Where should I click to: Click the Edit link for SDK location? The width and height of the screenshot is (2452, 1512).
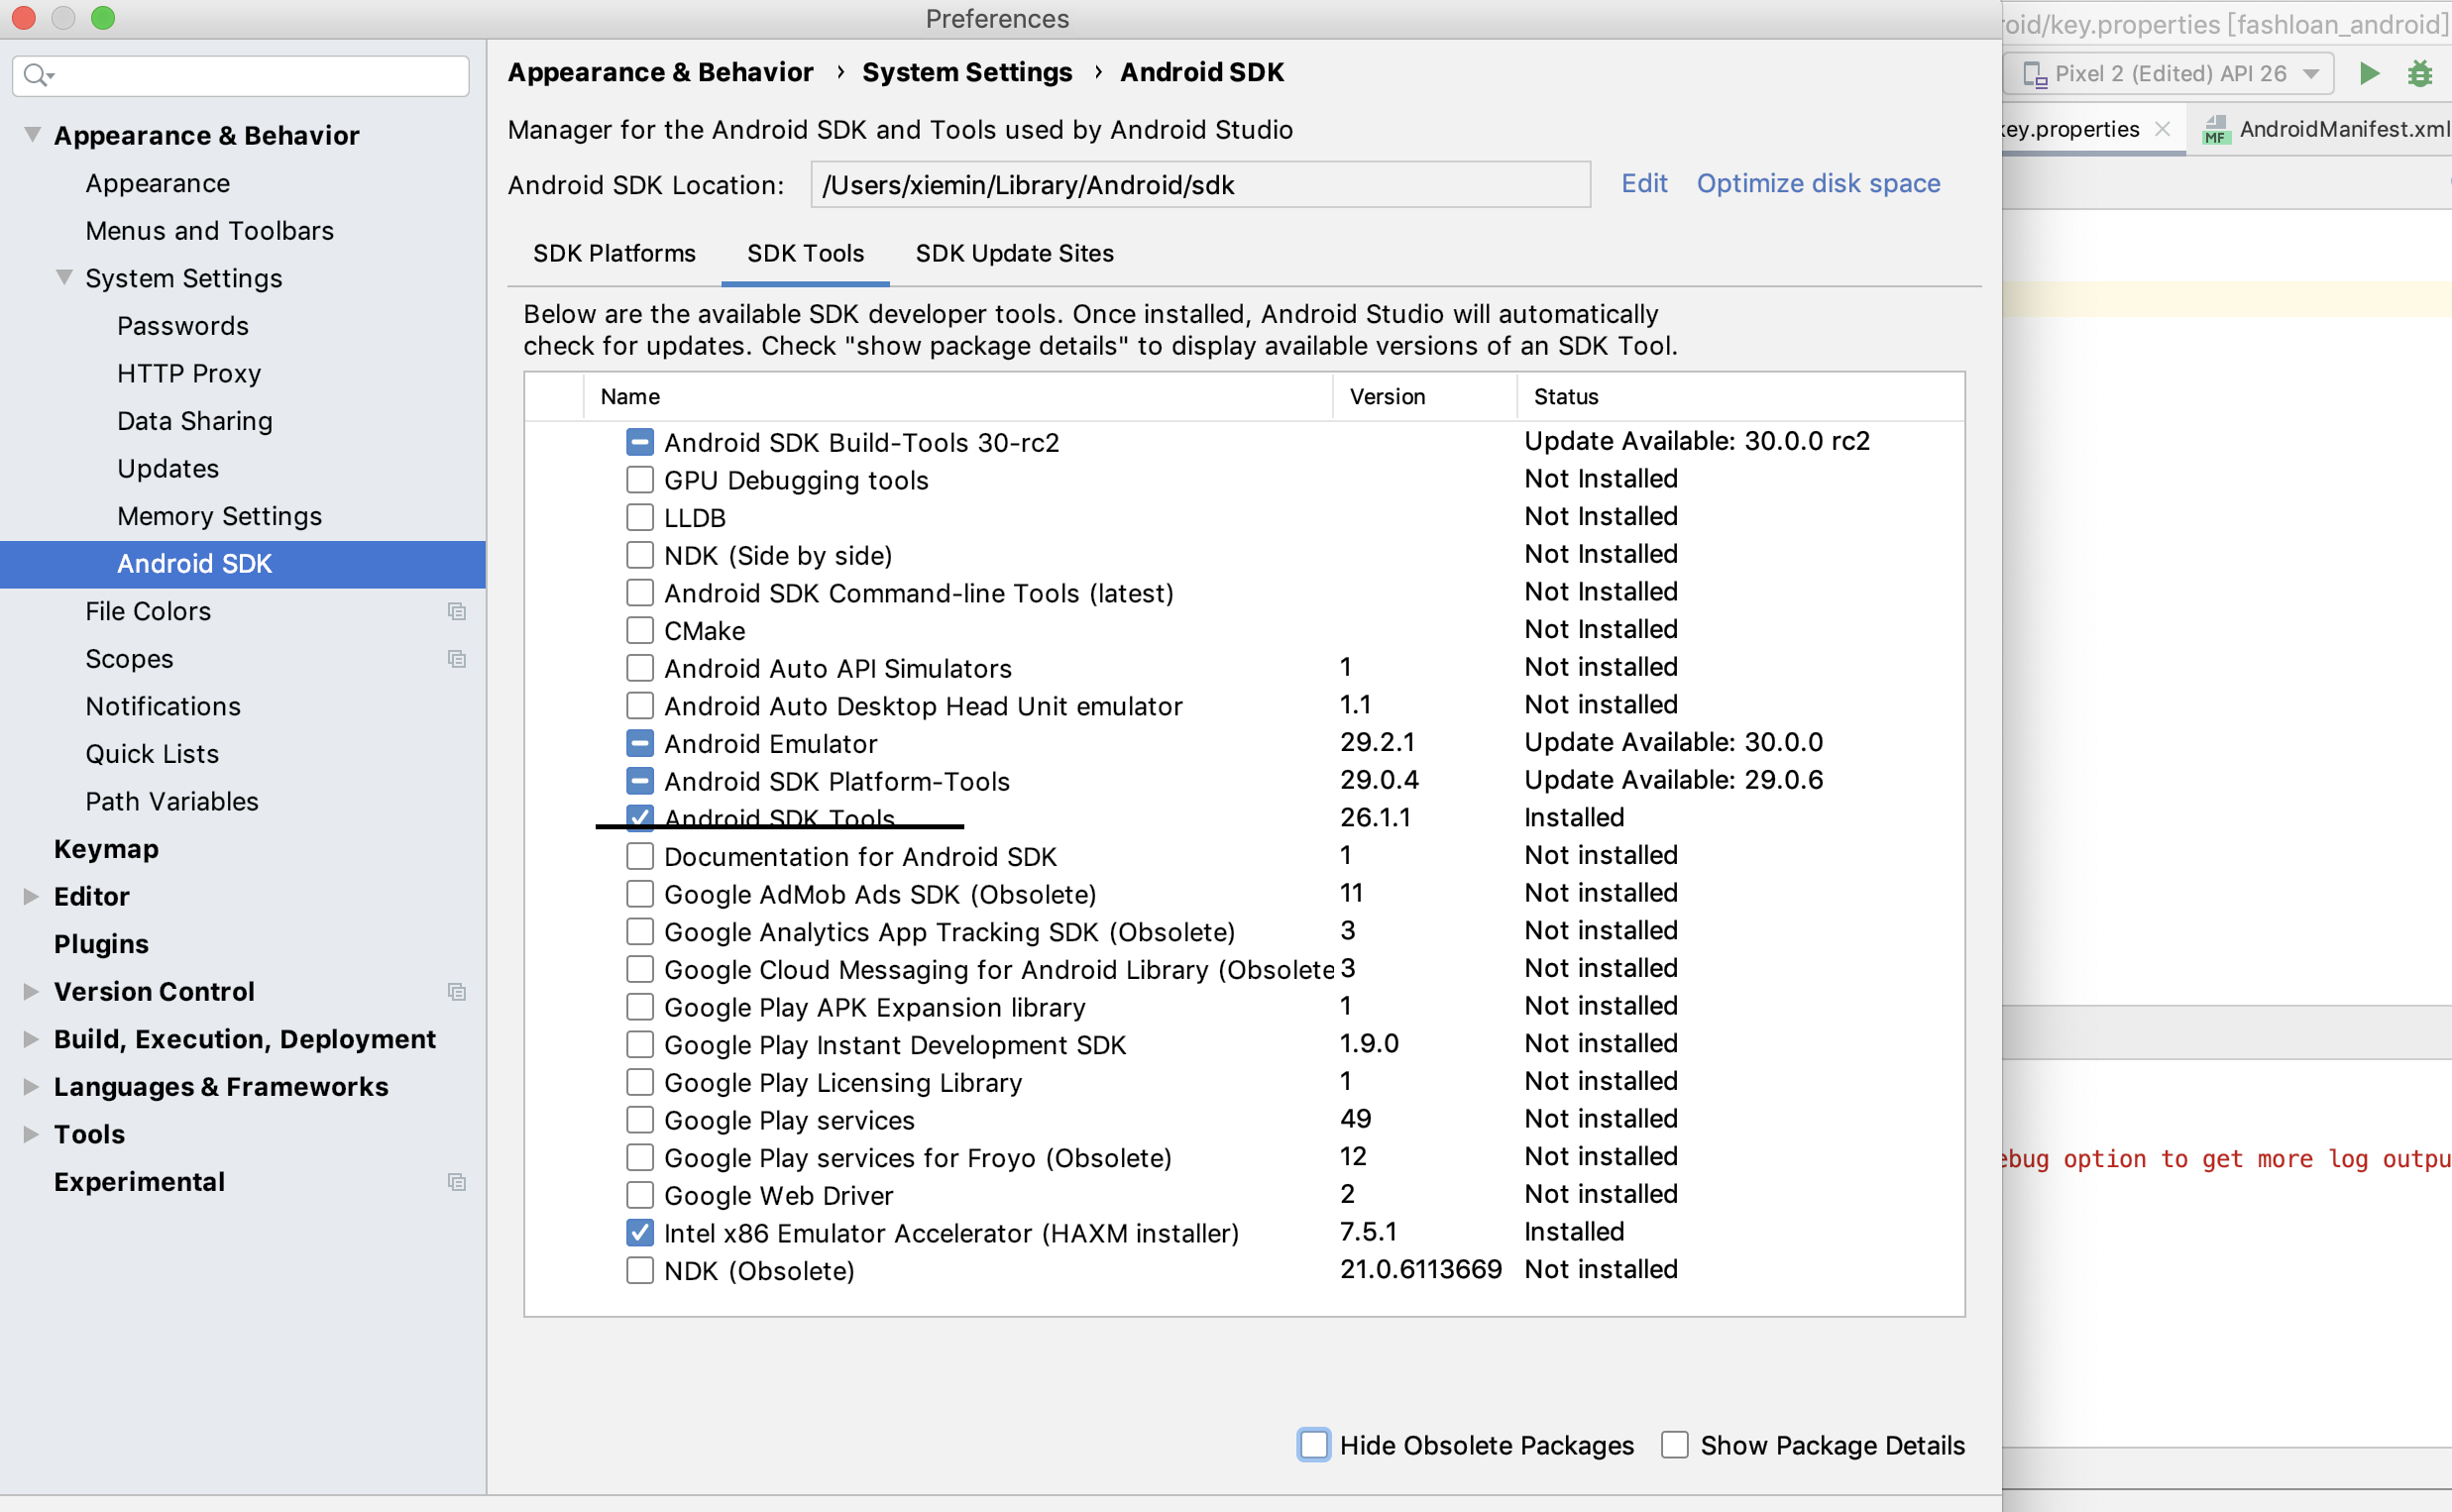coord(1643,184)
